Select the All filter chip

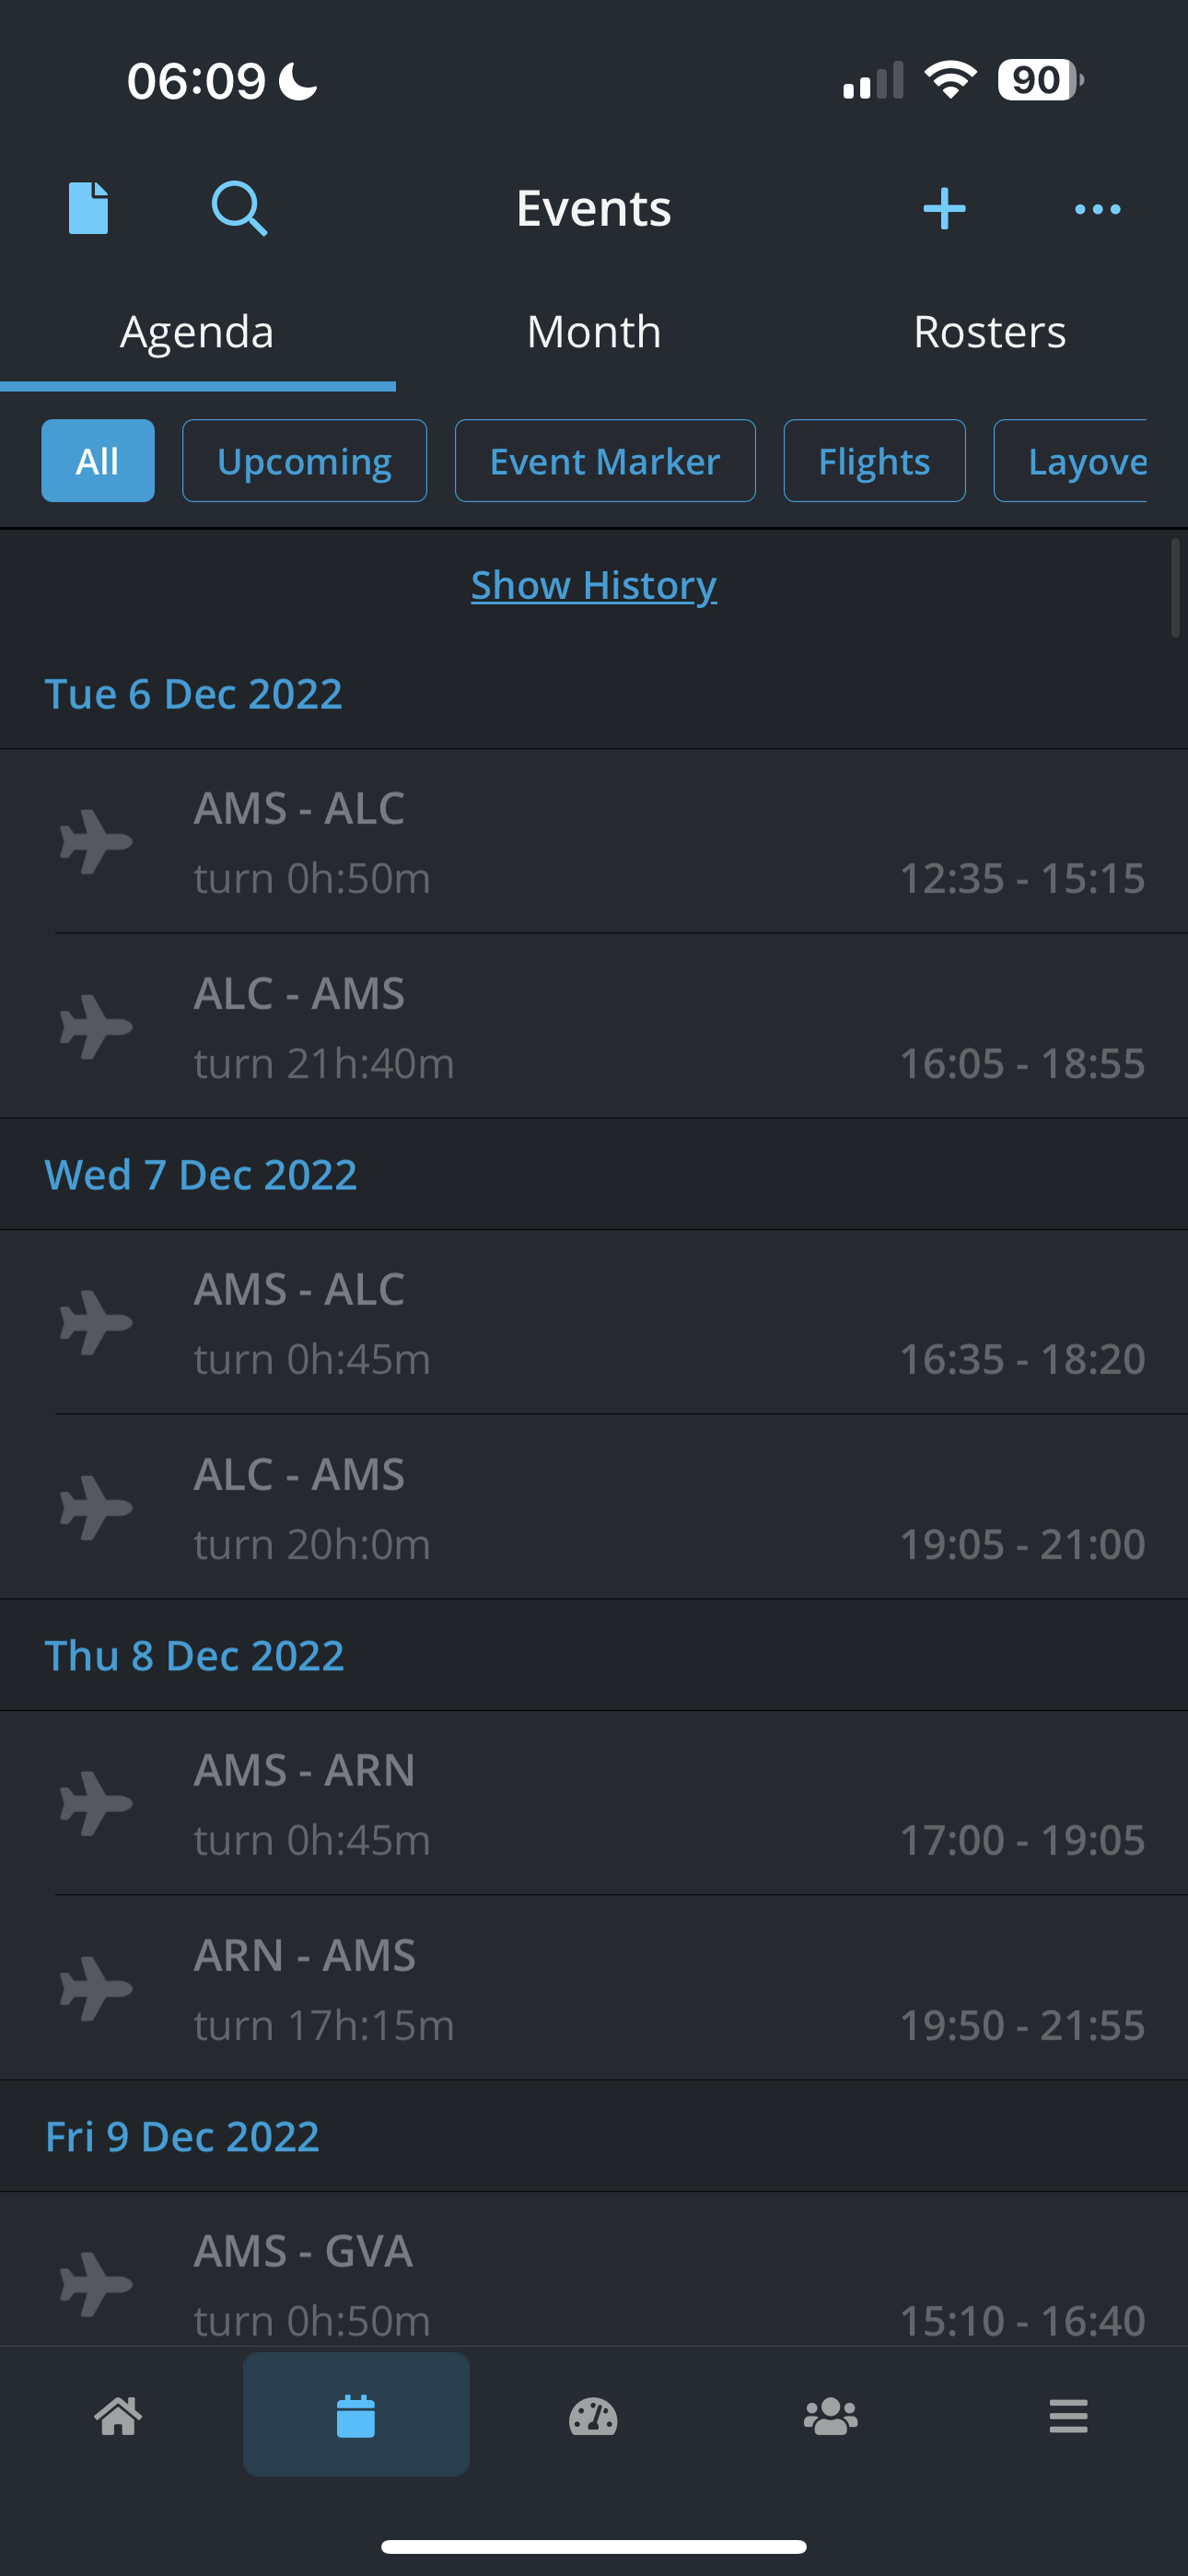[98, 461]
